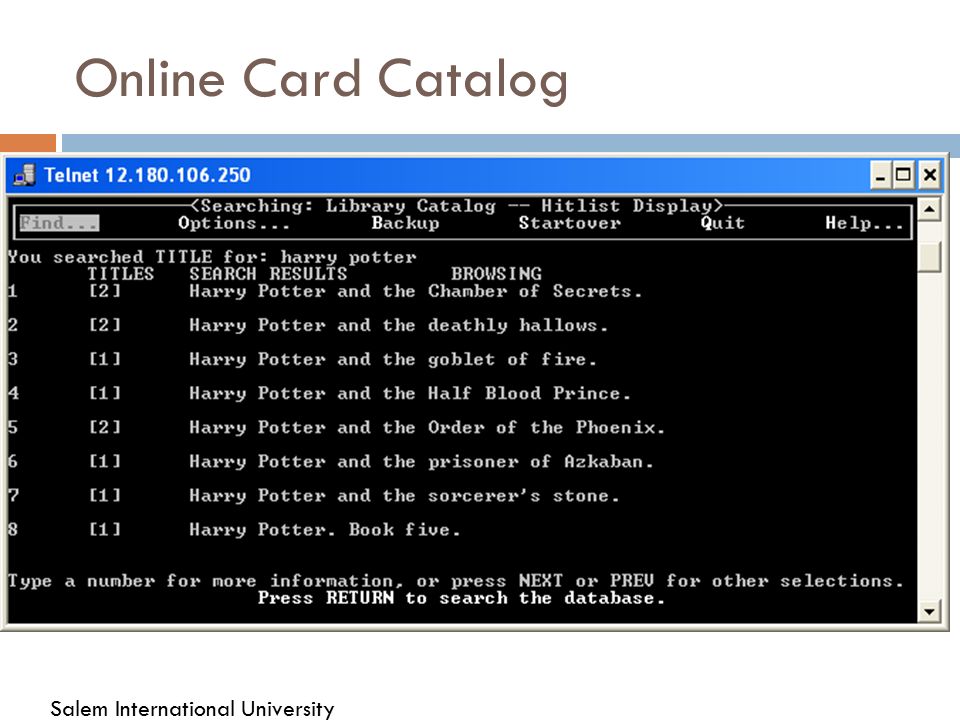The image size is (960, 720).
Task: Open the Help... menu item
Action: pyautogui.click(x=864, y=223)
